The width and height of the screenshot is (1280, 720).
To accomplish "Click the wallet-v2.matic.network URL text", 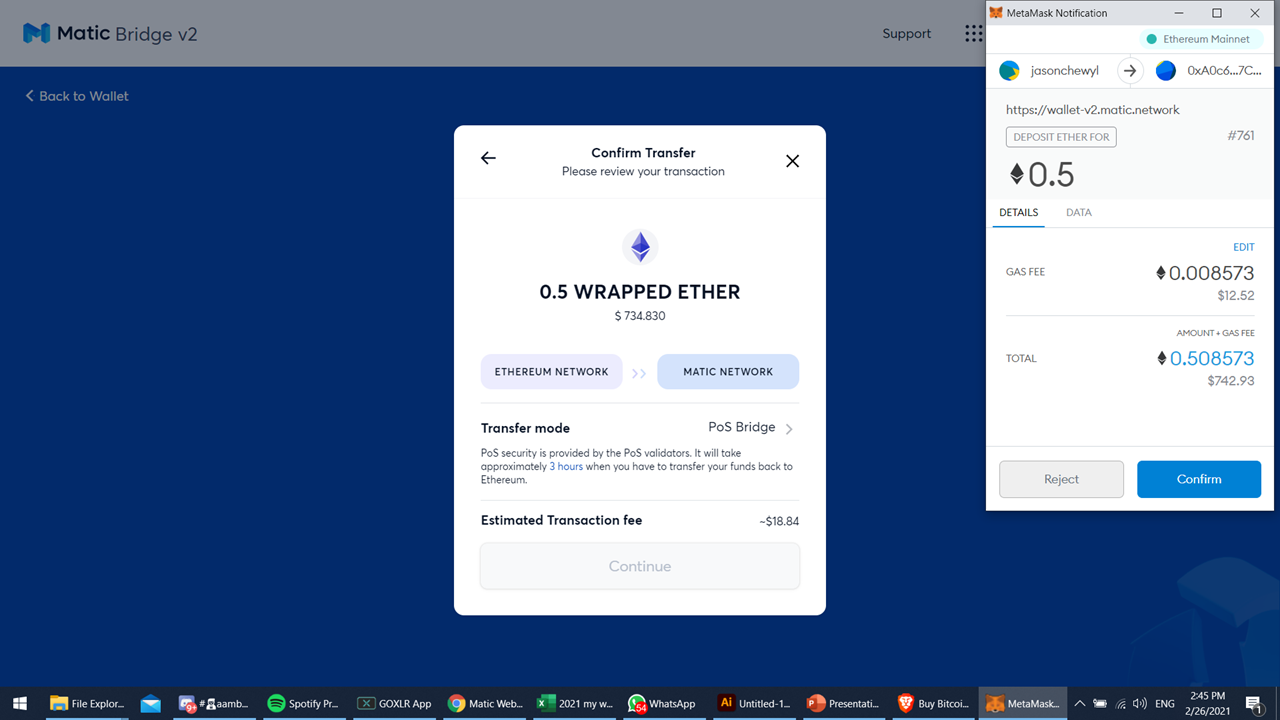I will click(1093, 110).
